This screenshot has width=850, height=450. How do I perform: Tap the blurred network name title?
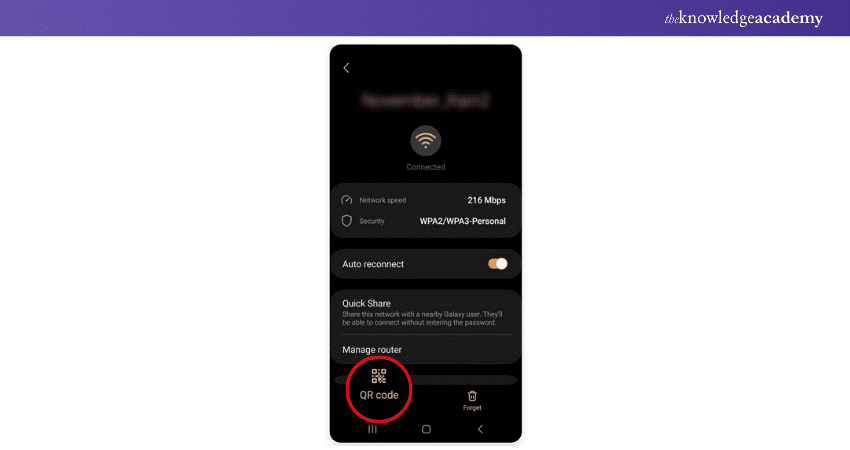click(426, 101)
